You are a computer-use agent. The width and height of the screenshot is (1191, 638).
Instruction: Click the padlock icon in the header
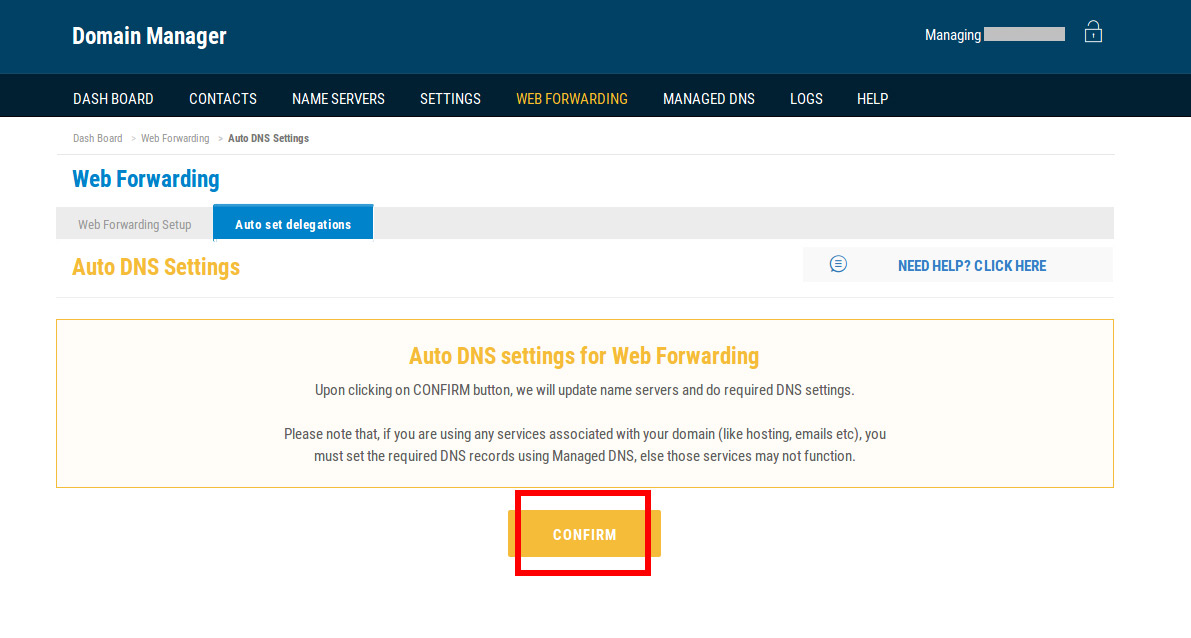(1093, 33)
